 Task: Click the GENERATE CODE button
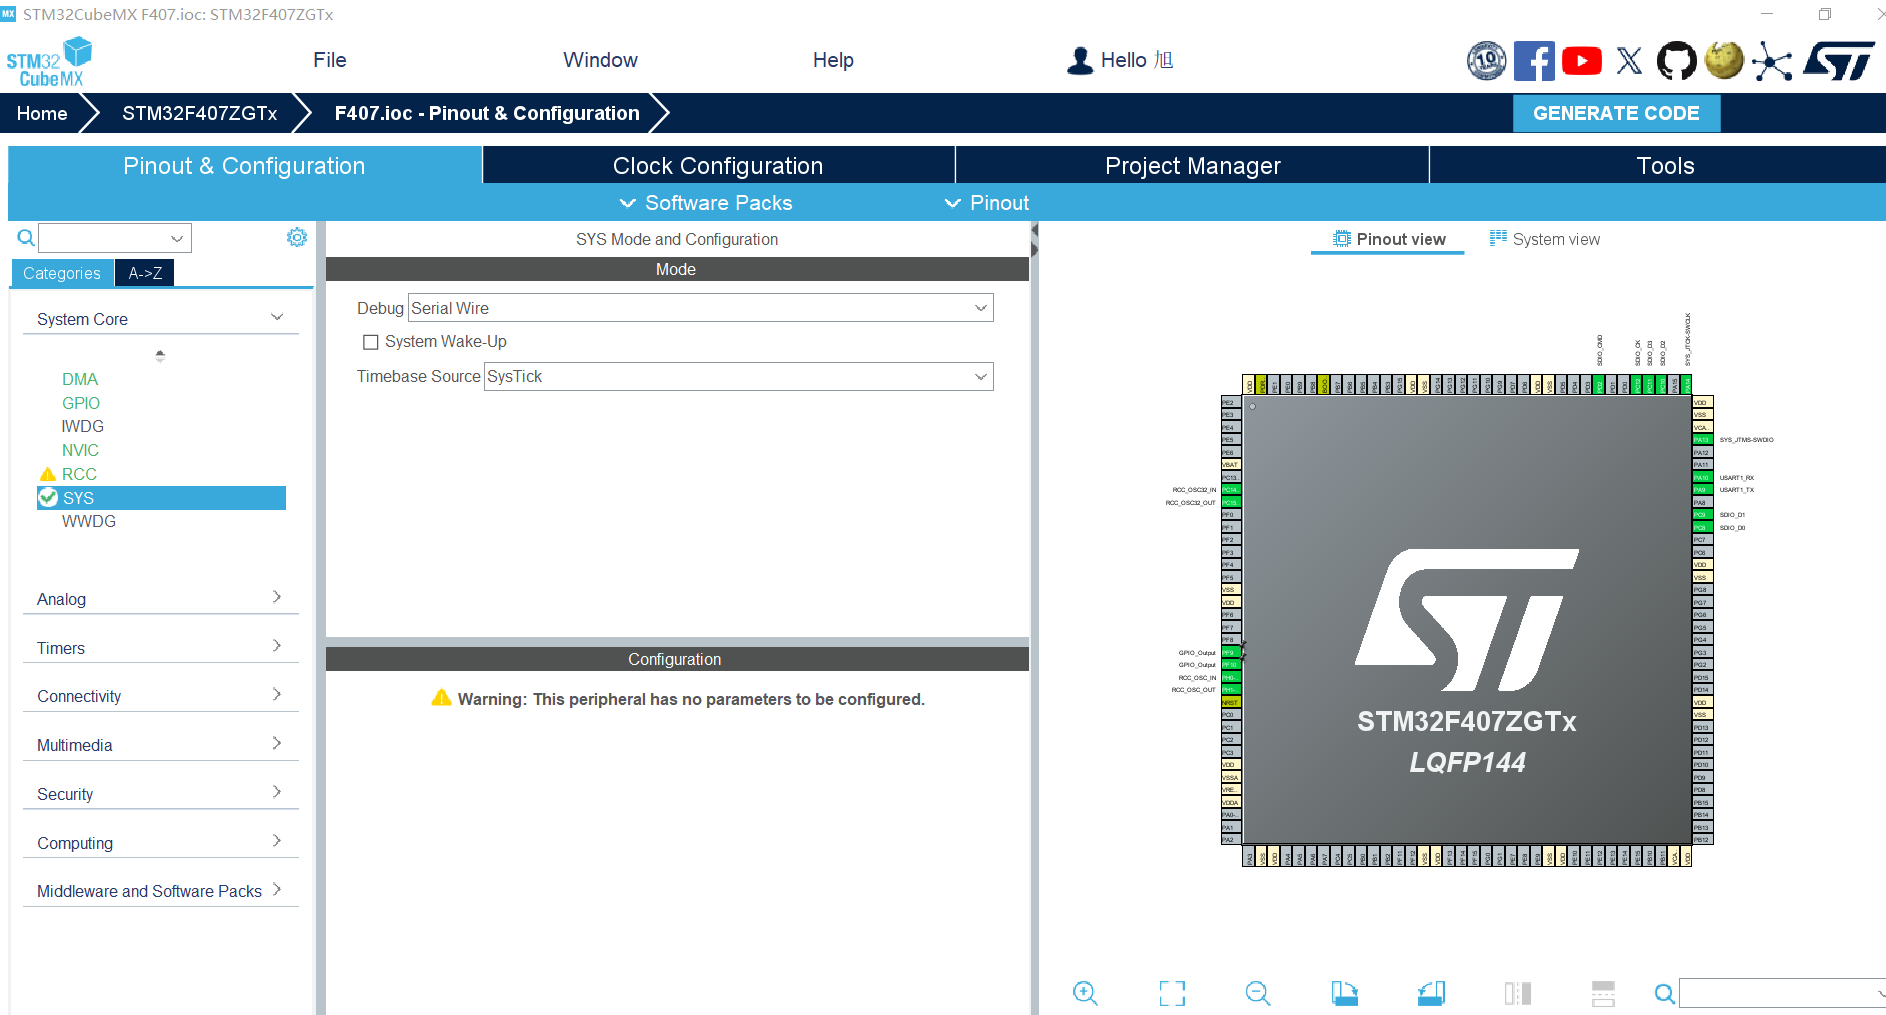coord(1616,113)
